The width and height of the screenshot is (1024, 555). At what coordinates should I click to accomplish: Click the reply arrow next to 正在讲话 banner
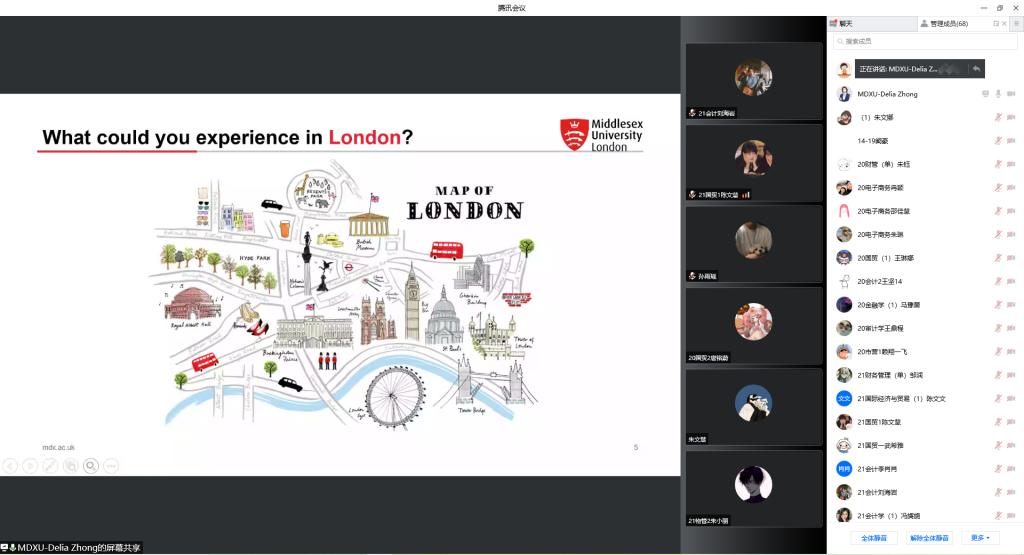(x=975, y=69)
